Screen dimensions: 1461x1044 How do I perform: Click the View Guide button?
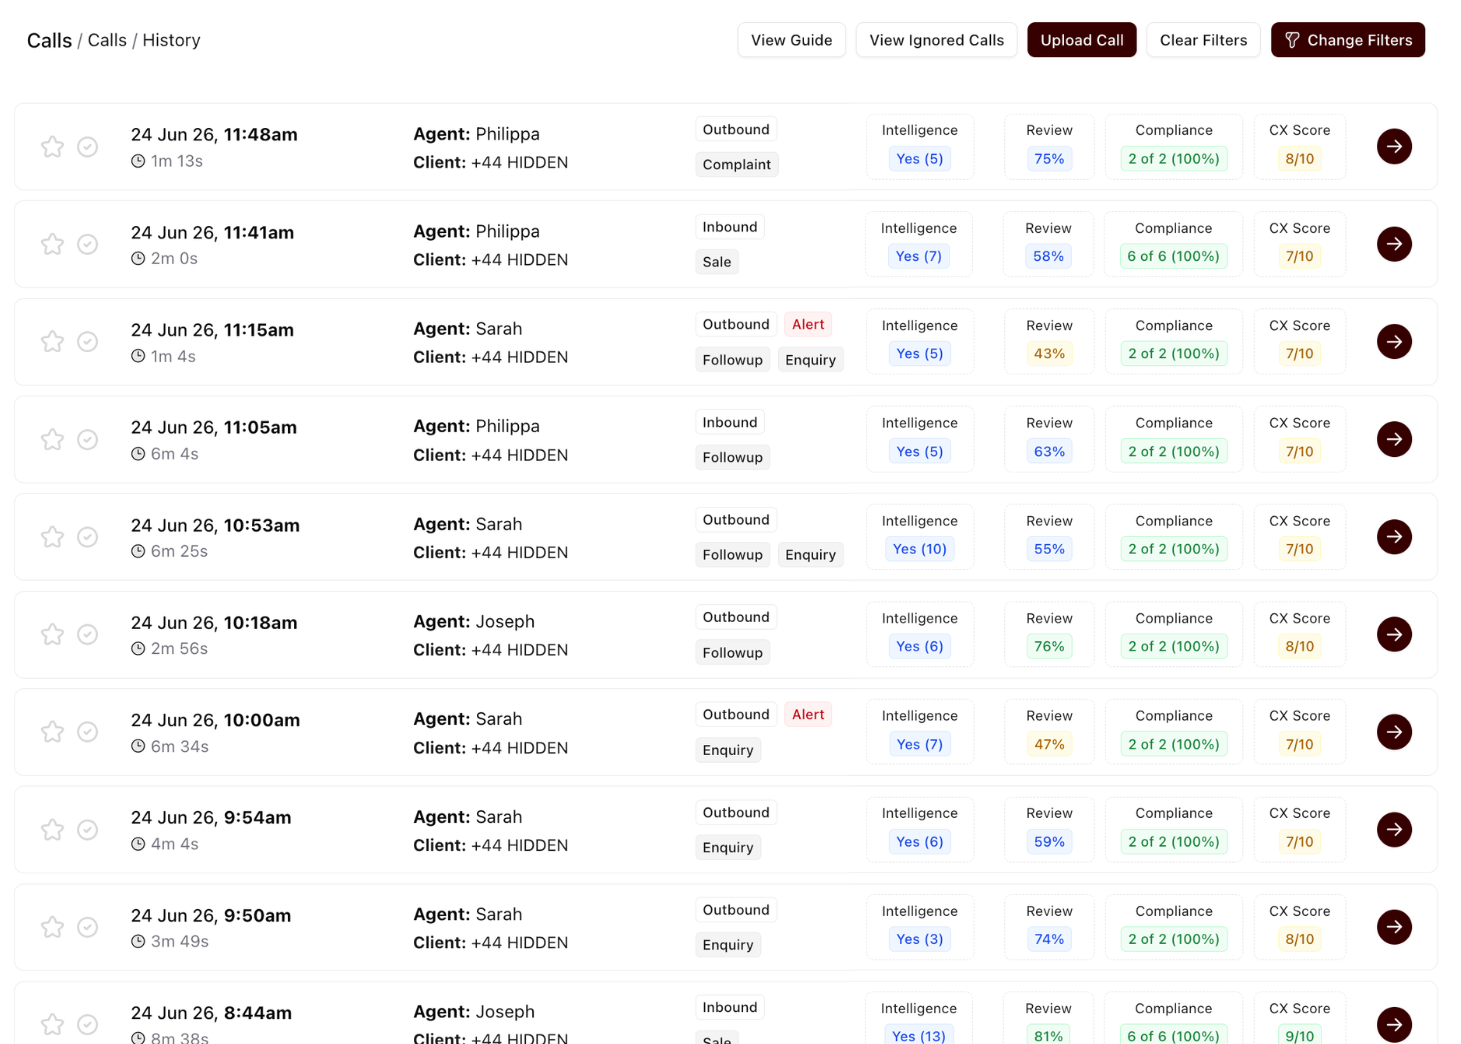tap(791, 40)
